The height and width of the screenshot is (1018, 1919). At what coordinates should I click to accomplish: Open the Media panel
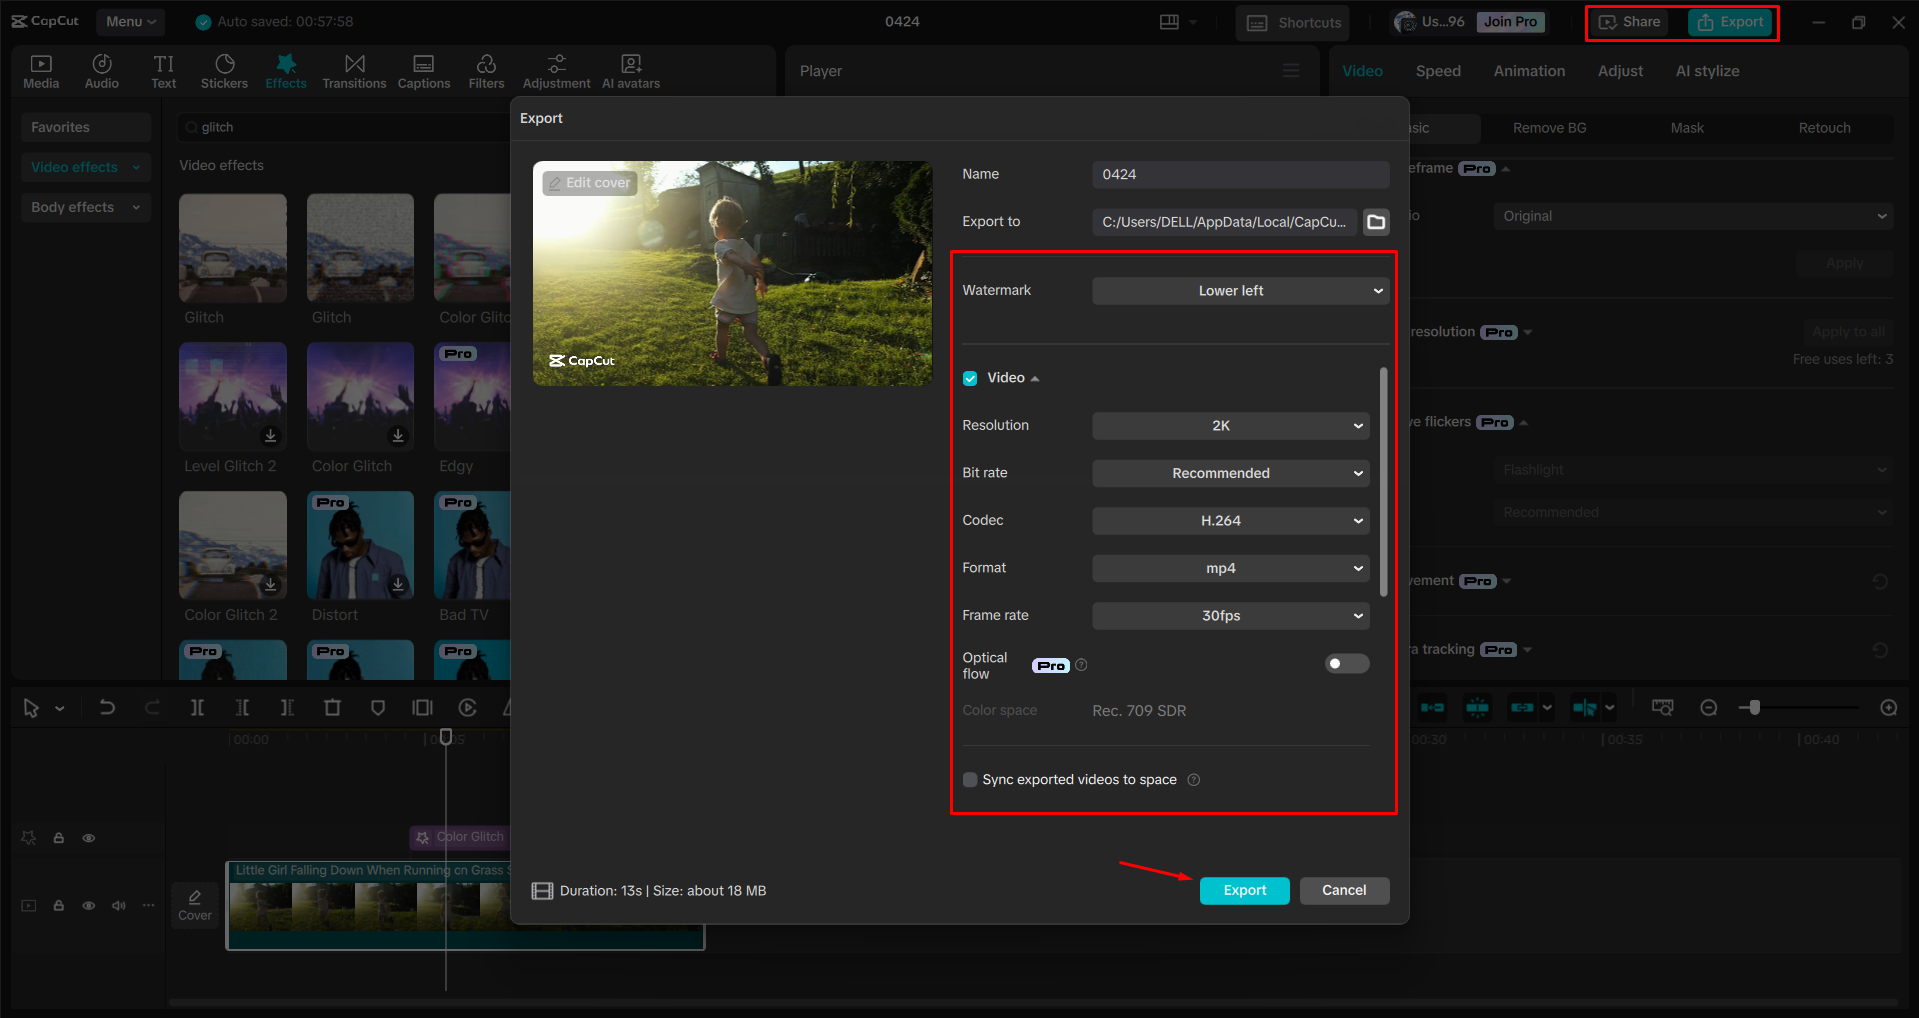[41, 72]
